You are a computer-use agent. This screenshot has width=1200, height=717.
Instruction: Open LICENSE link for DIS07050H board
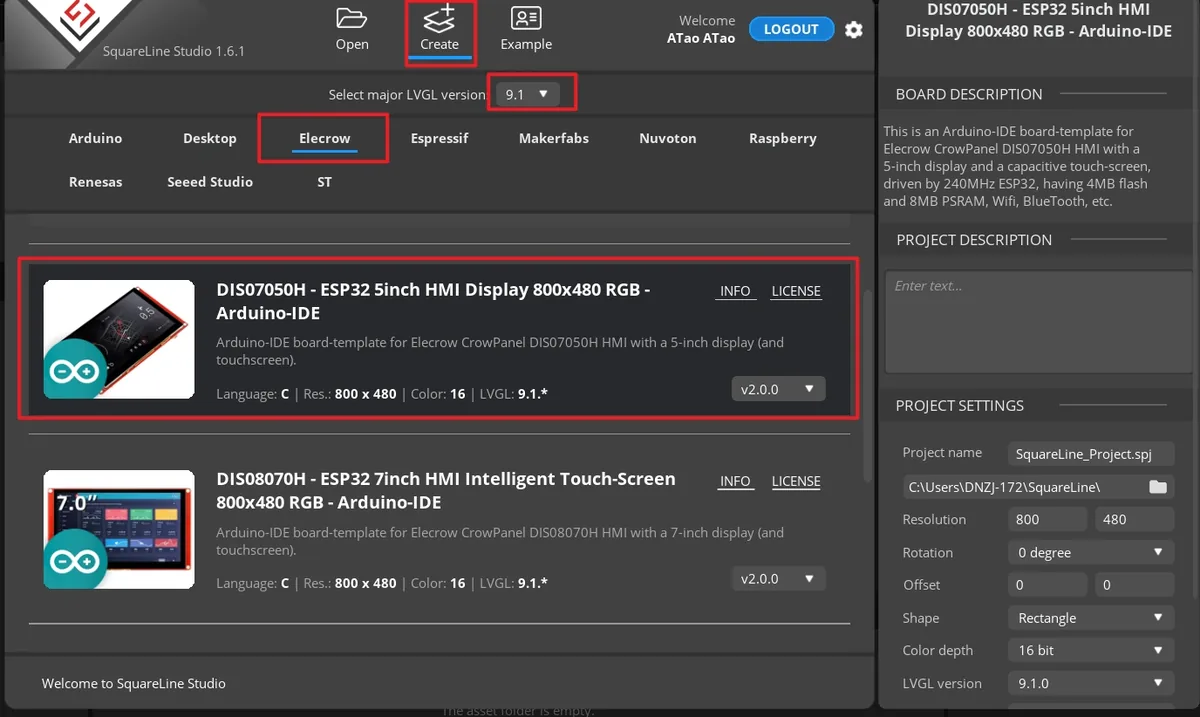796,291
